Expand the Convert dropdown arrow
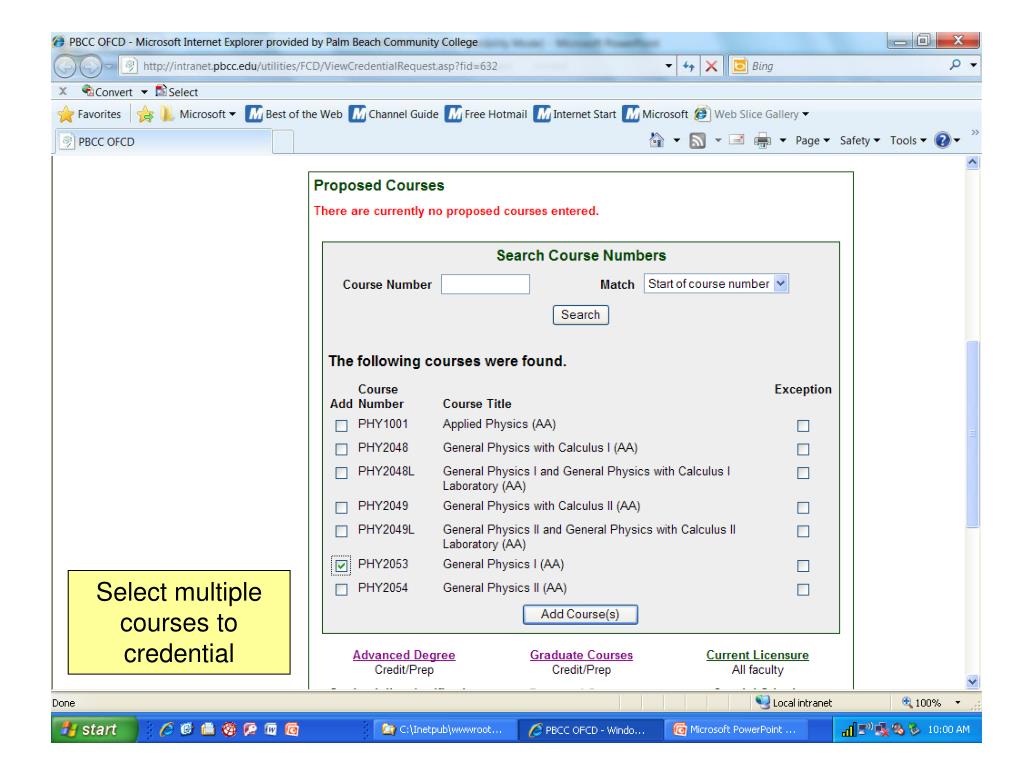 pos(144,92)
